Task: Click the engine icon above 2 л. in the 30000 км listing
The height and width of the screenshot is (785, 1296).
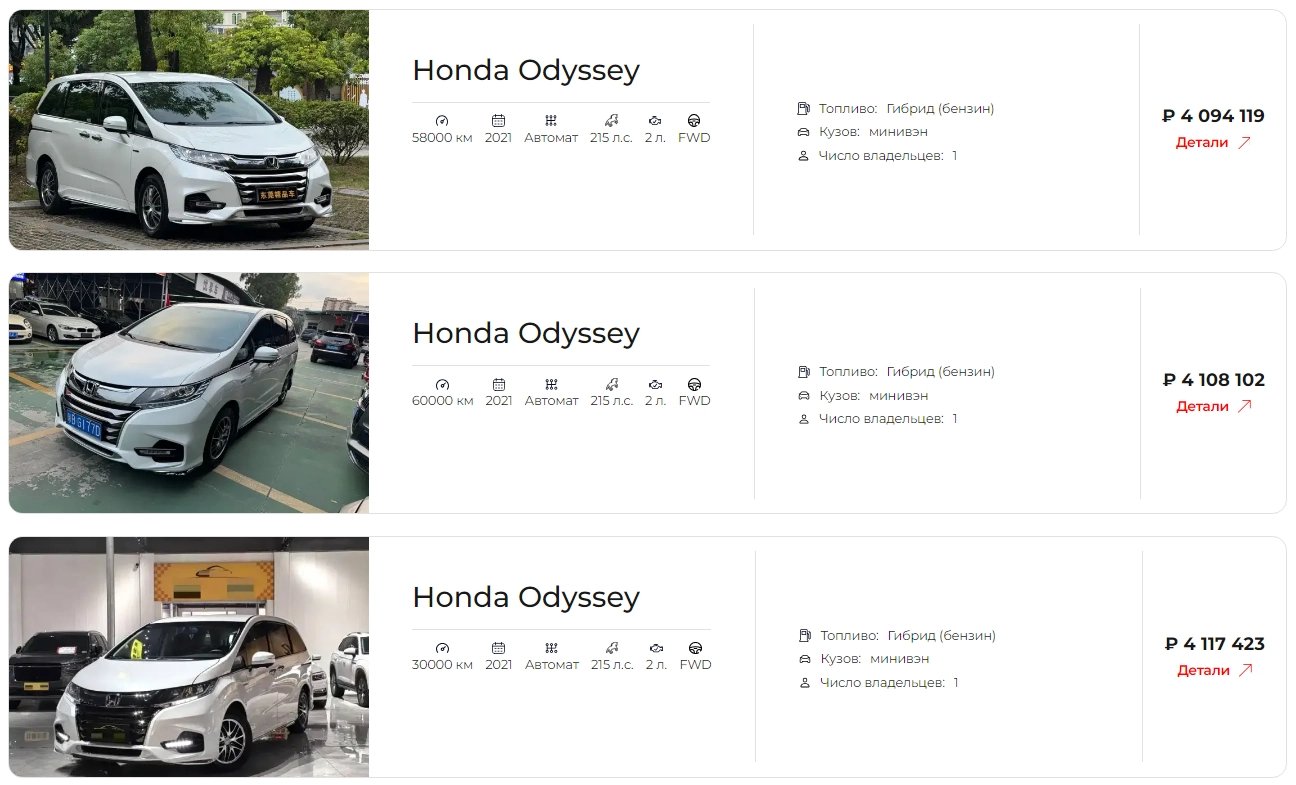Action: click(656, 648)
